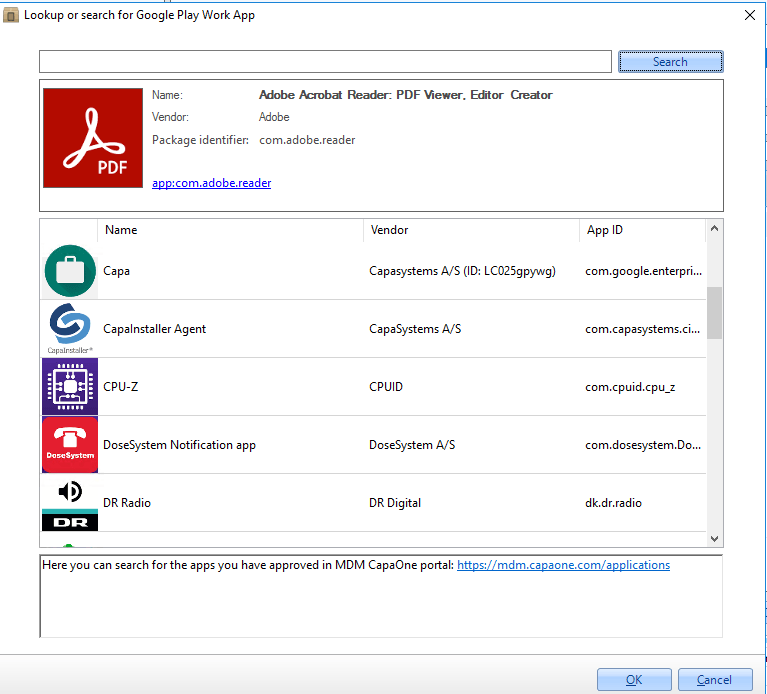Click the dk.dr.radio App ID
Viewport: 767px width, 694px height.
click(x=613, y=503)
